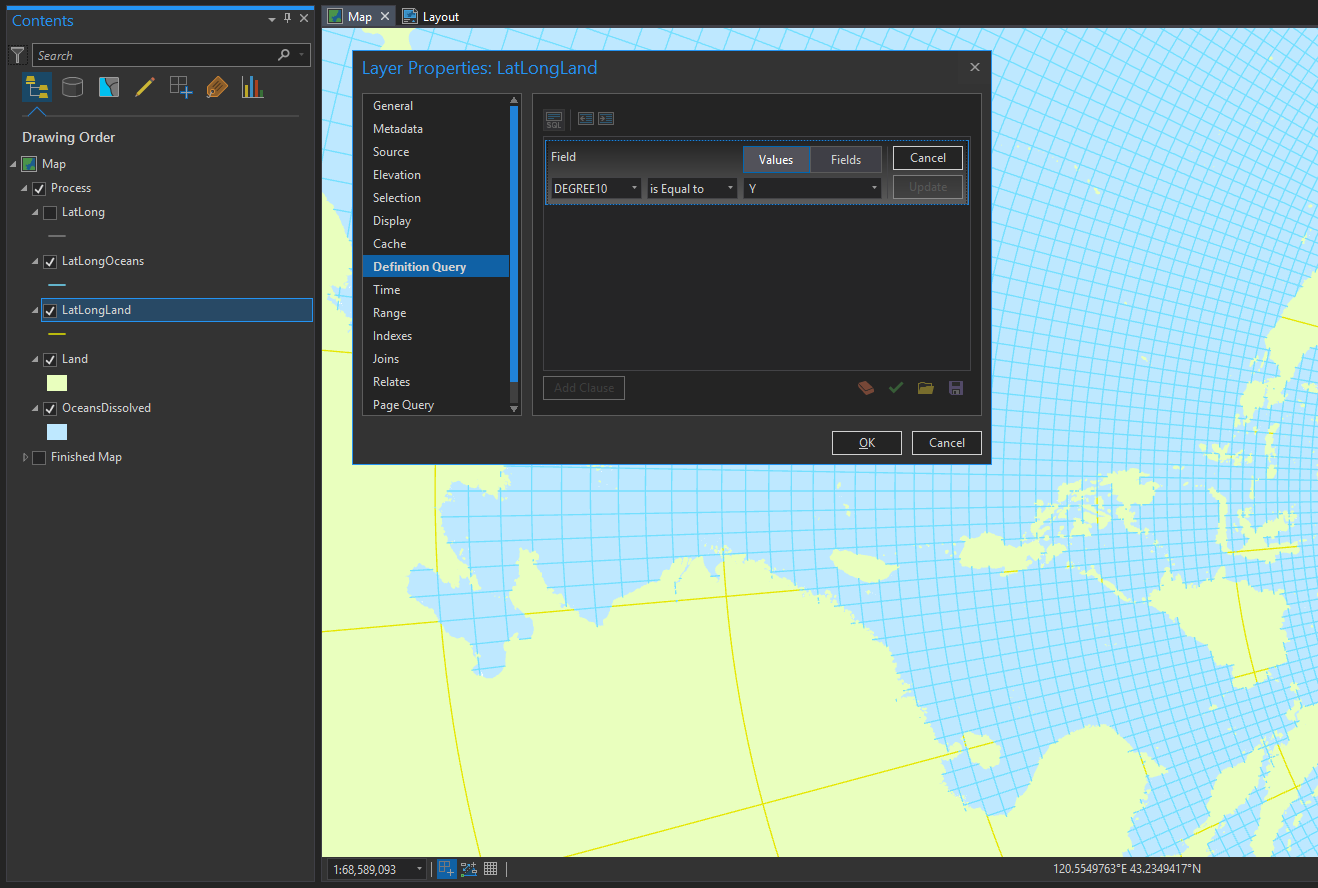Open the List By Labeling tag icon
The width and height of the screenshot is (1318, 888).
[216, 87]
